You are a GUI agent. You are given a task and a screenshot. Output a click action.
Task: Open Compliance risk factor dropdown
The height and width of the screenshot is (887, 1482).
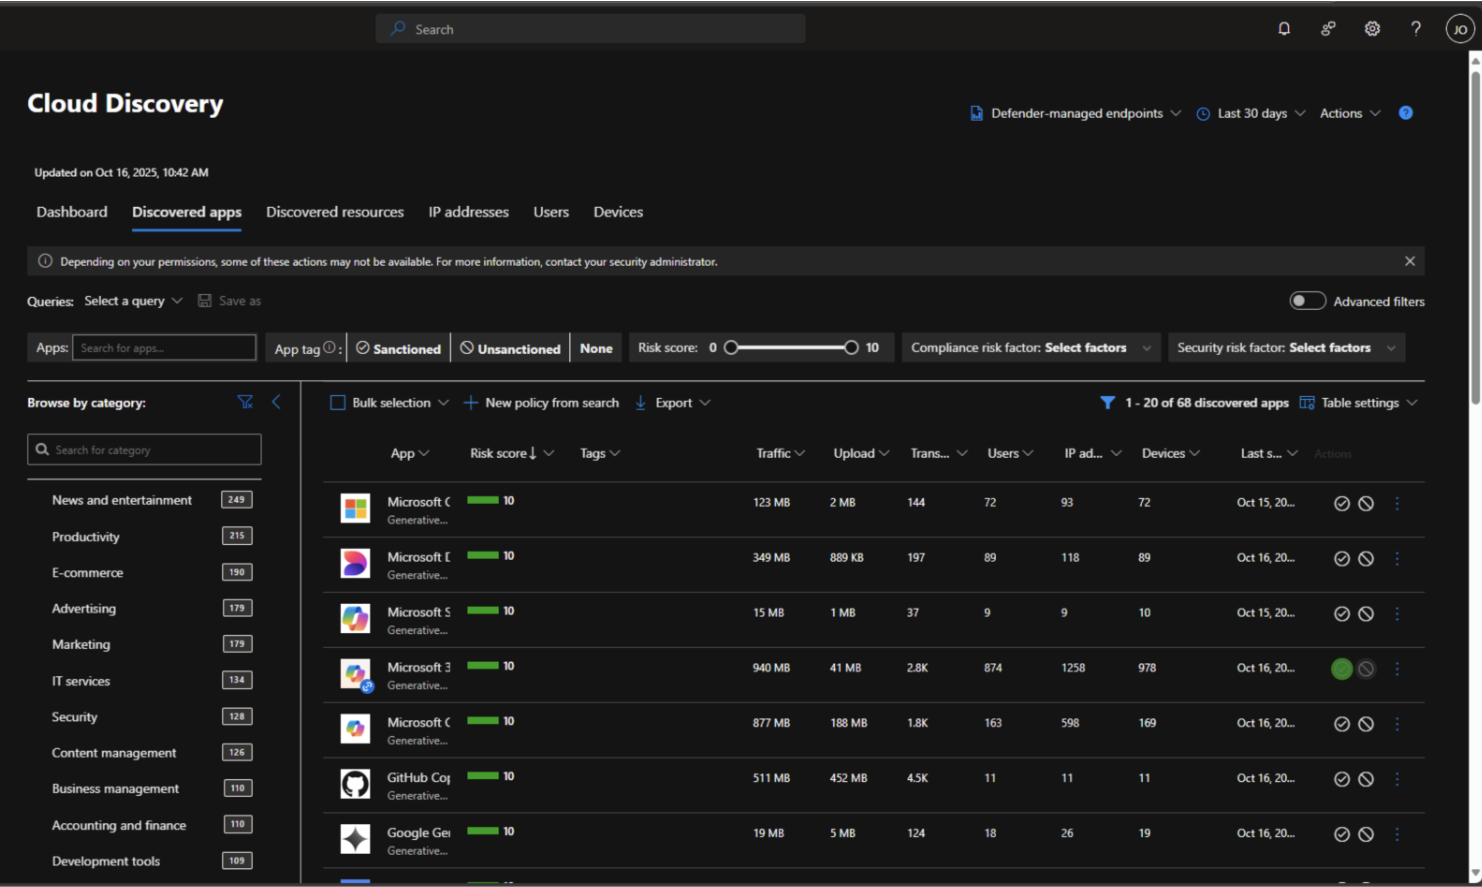click(x=1031, y=348)
